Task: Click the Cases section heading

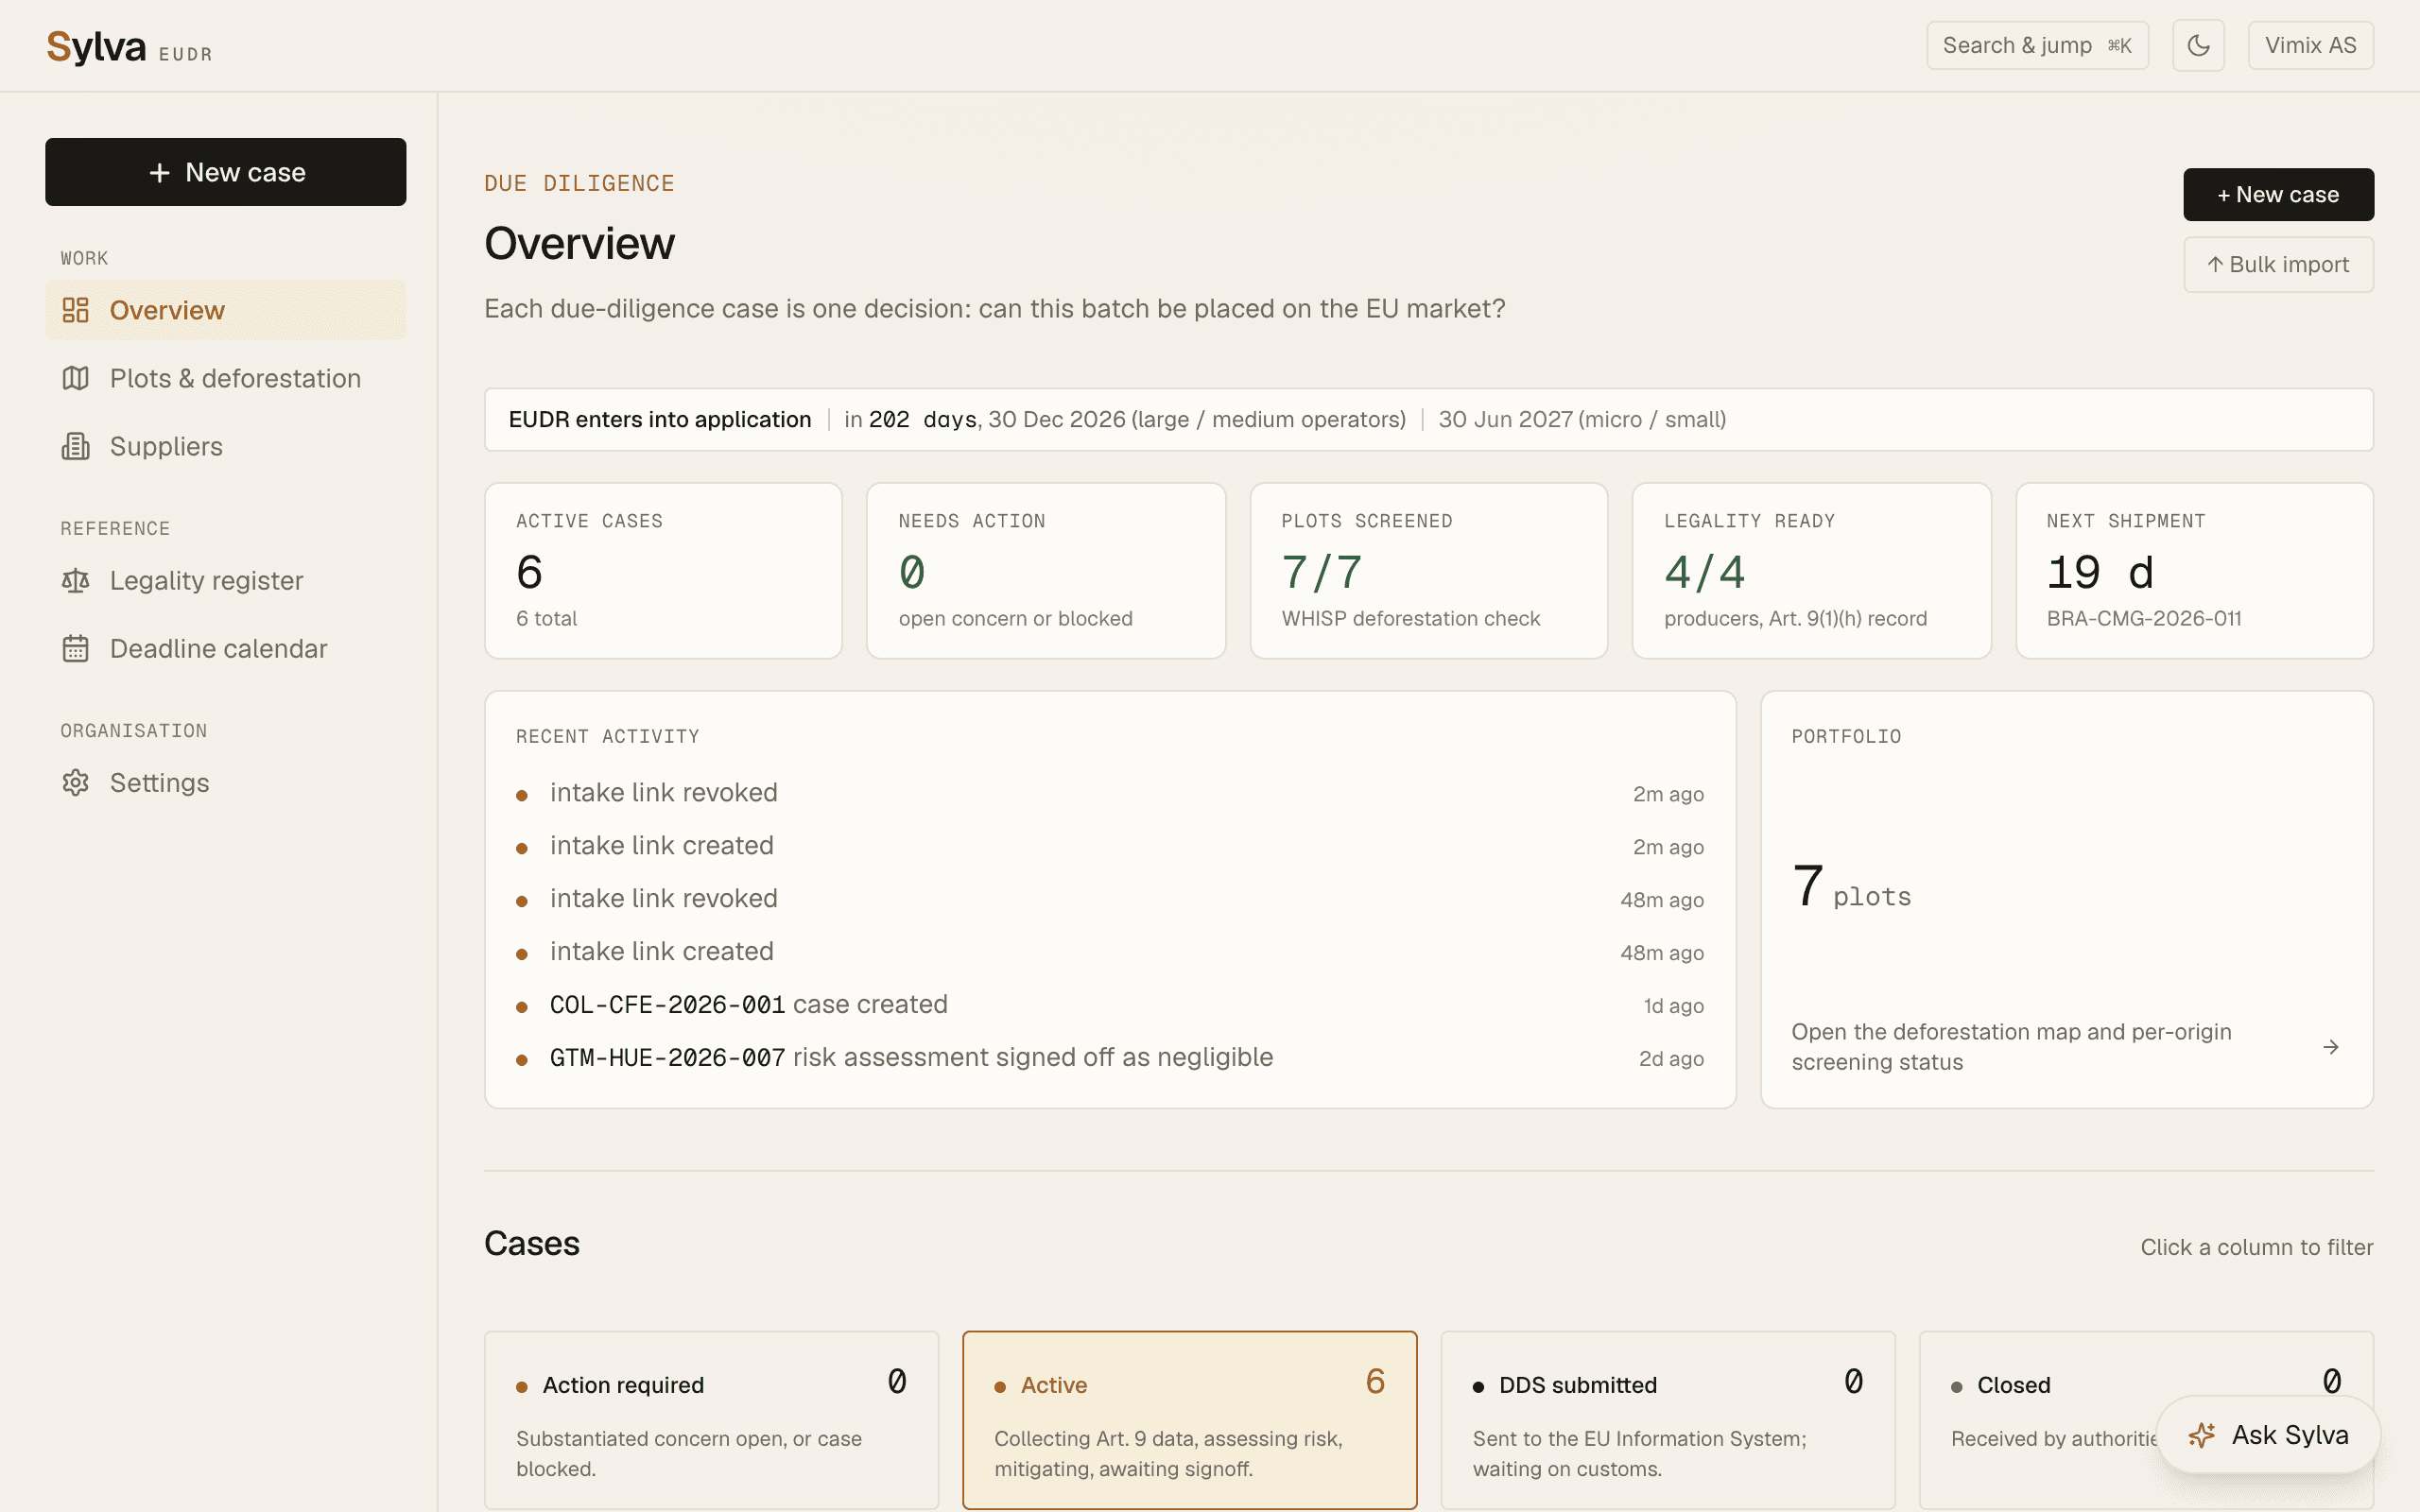Action: (x=532, y=1243)
